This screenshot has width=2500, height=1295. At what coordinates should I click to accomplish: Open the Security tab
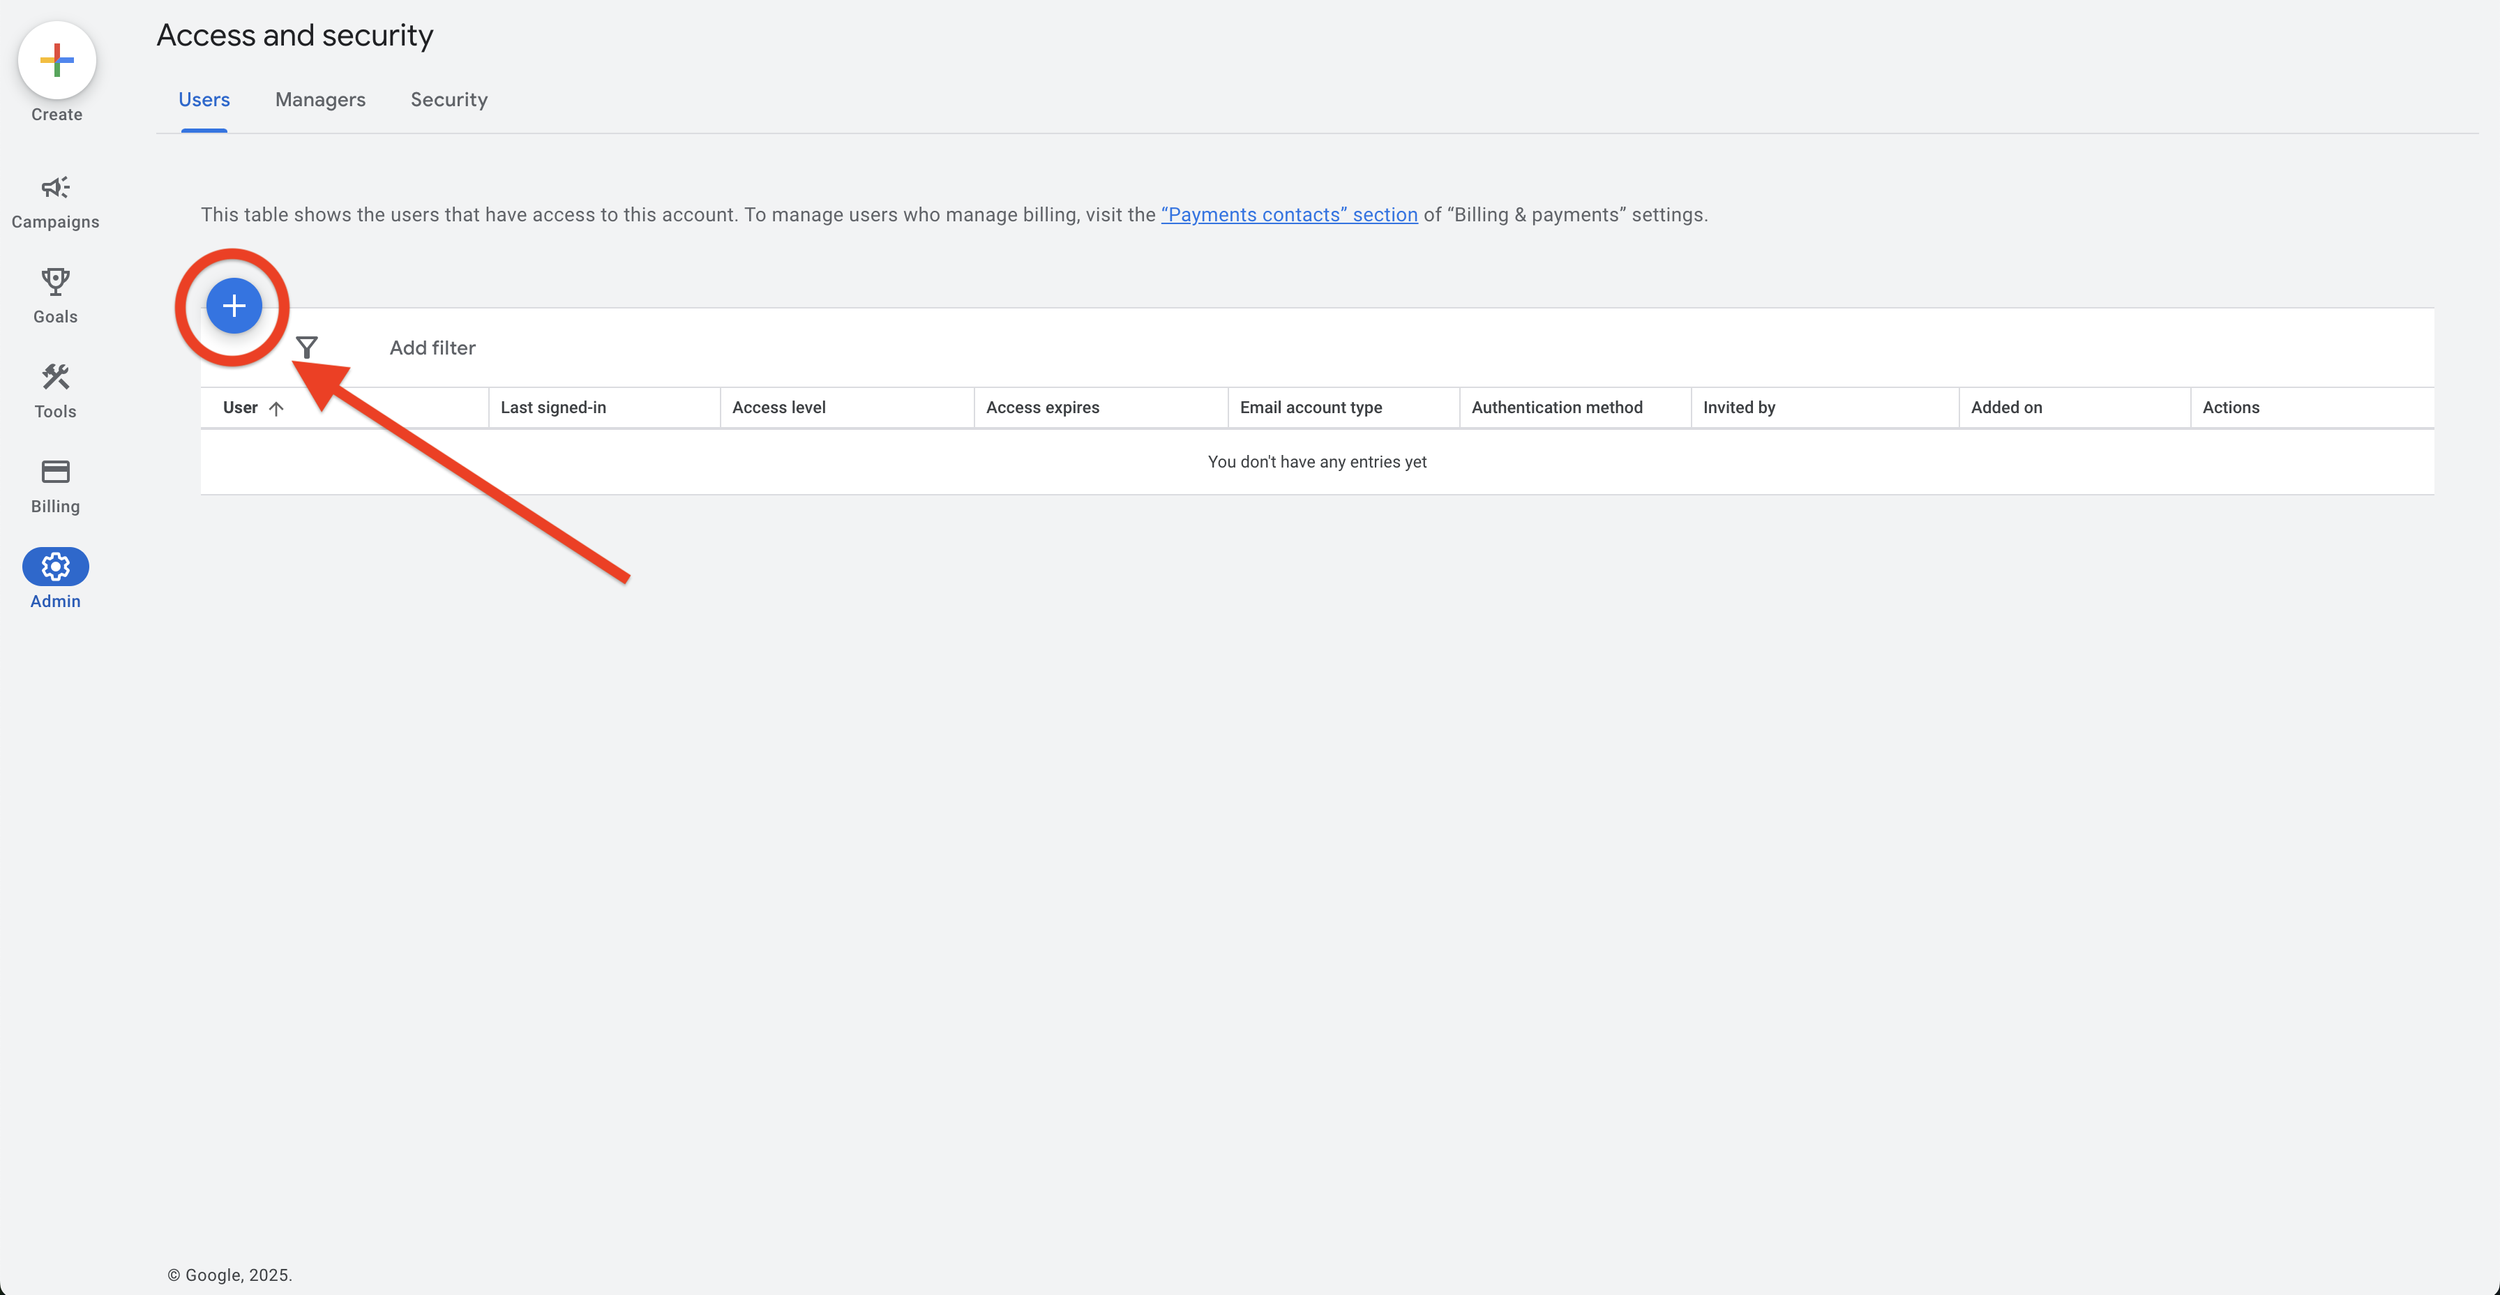(x=448, y=99)
